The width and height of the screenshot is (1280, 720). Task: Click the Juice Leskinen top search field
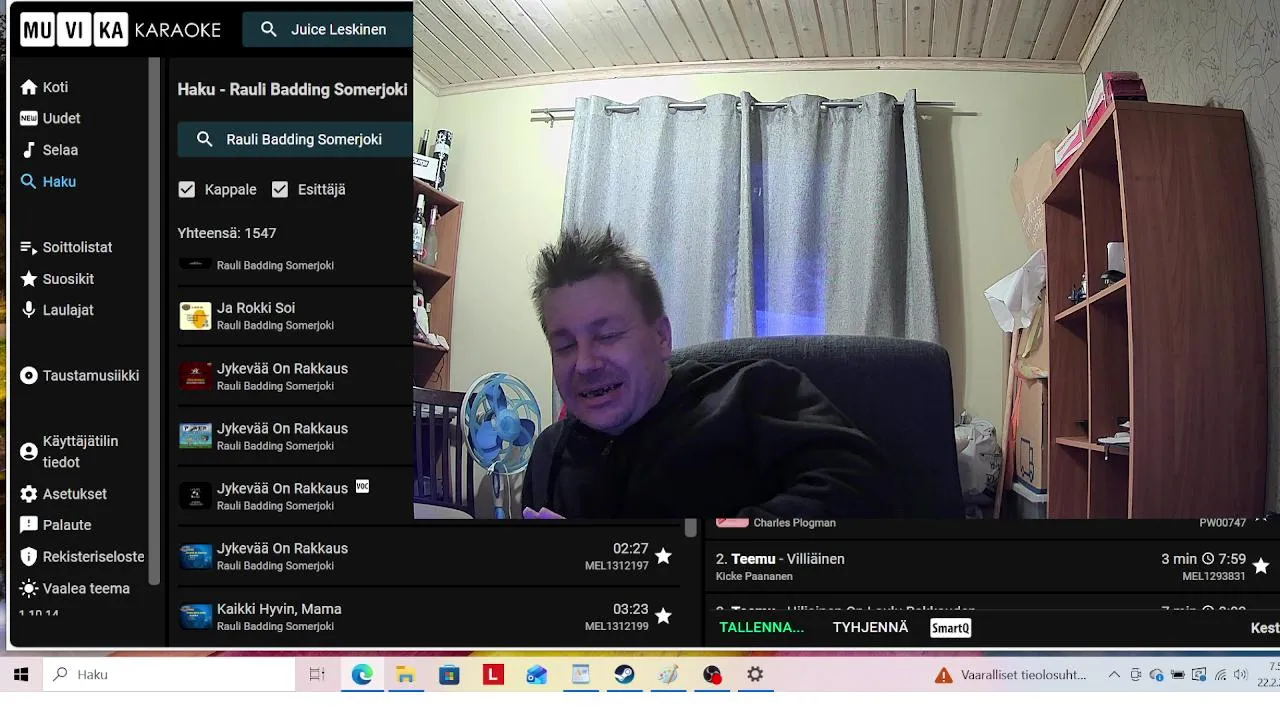tap(328, 30)
